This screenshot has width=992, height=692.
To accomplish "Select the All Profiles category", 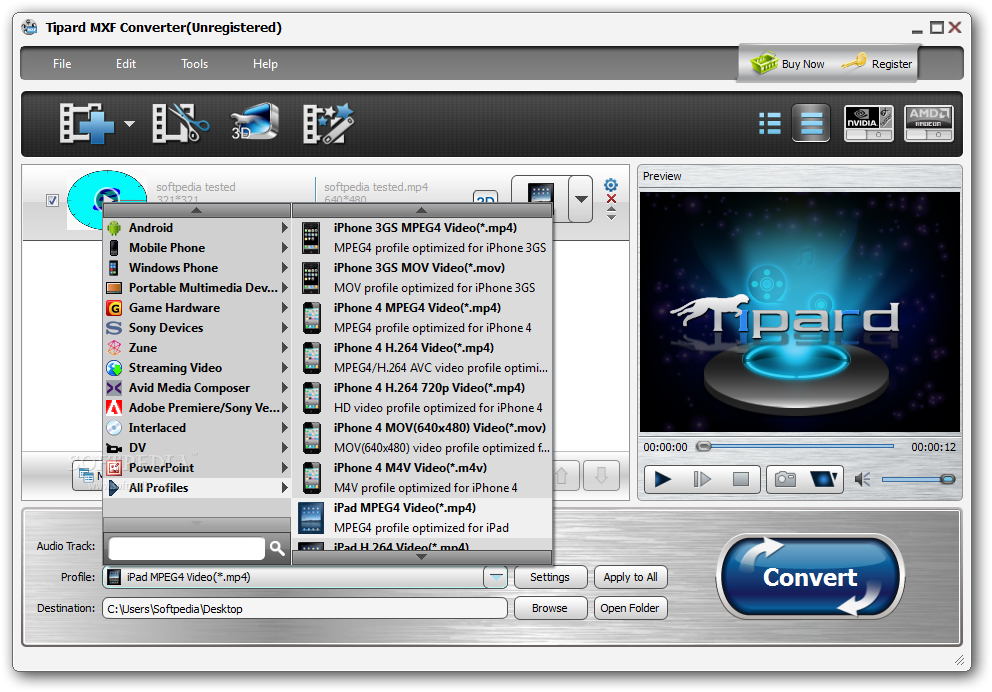I will coord(196,488).
